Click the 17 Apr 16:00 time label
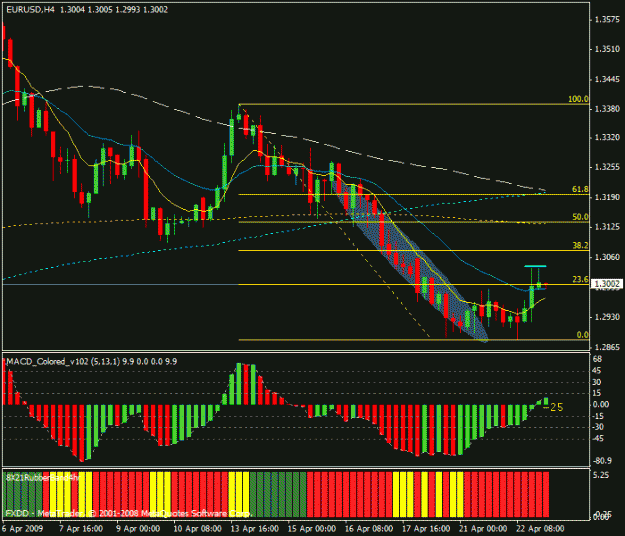The width and height of the screenshot is (625, 536). pos(426,528)
